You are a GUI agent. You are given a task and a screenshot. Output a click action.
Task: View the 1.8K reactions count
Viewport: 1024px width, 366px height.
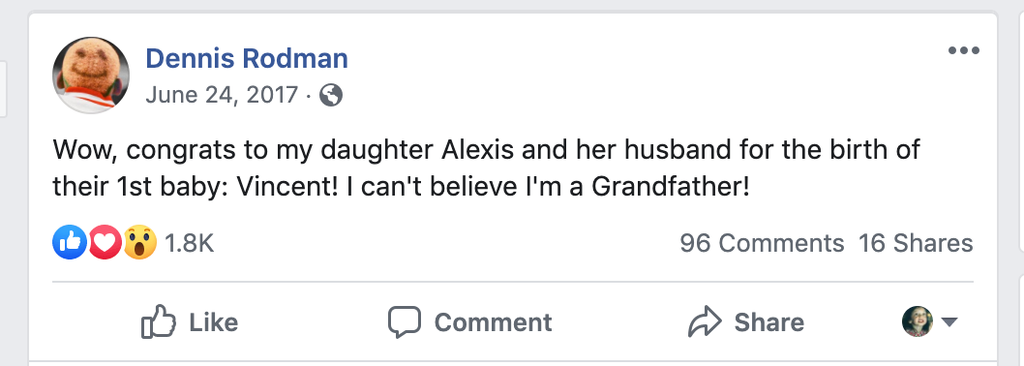(189, 243)
